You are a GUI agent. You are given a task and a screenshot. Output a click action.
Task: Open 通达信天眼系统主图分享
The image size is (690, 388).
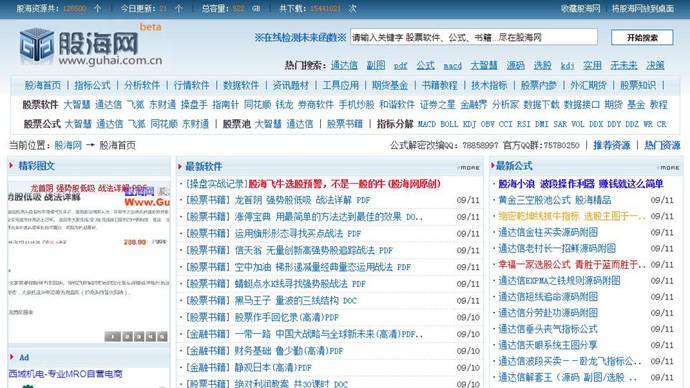click(x=547, y=345)
